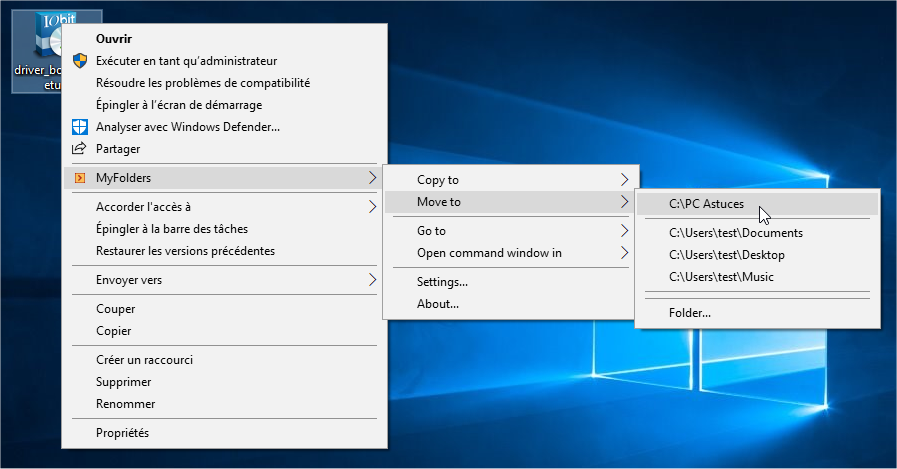The width and height of the screenshot is (897, 469).
Task: Pick the C:\Users\test\Documents destination
Action: pos(735,233)
